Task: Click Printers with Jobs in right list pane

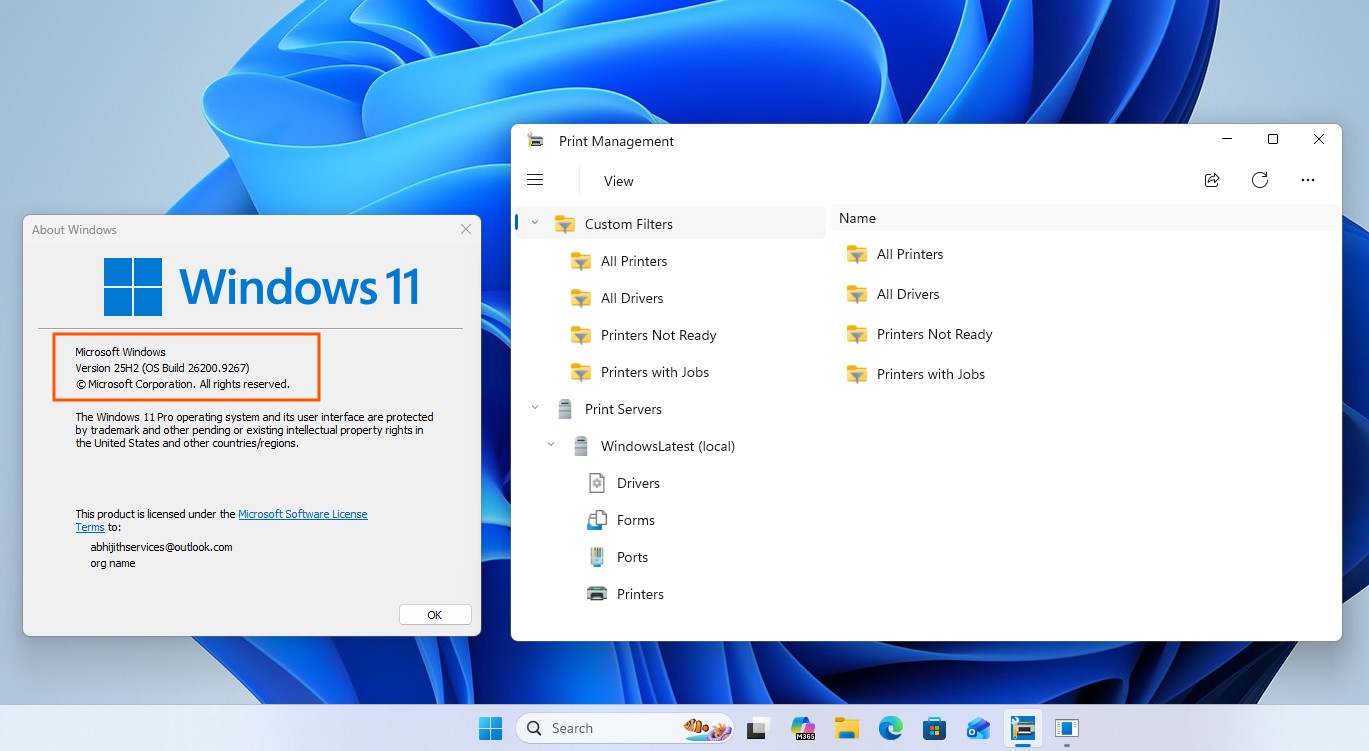Action: (x=931, y=374)
